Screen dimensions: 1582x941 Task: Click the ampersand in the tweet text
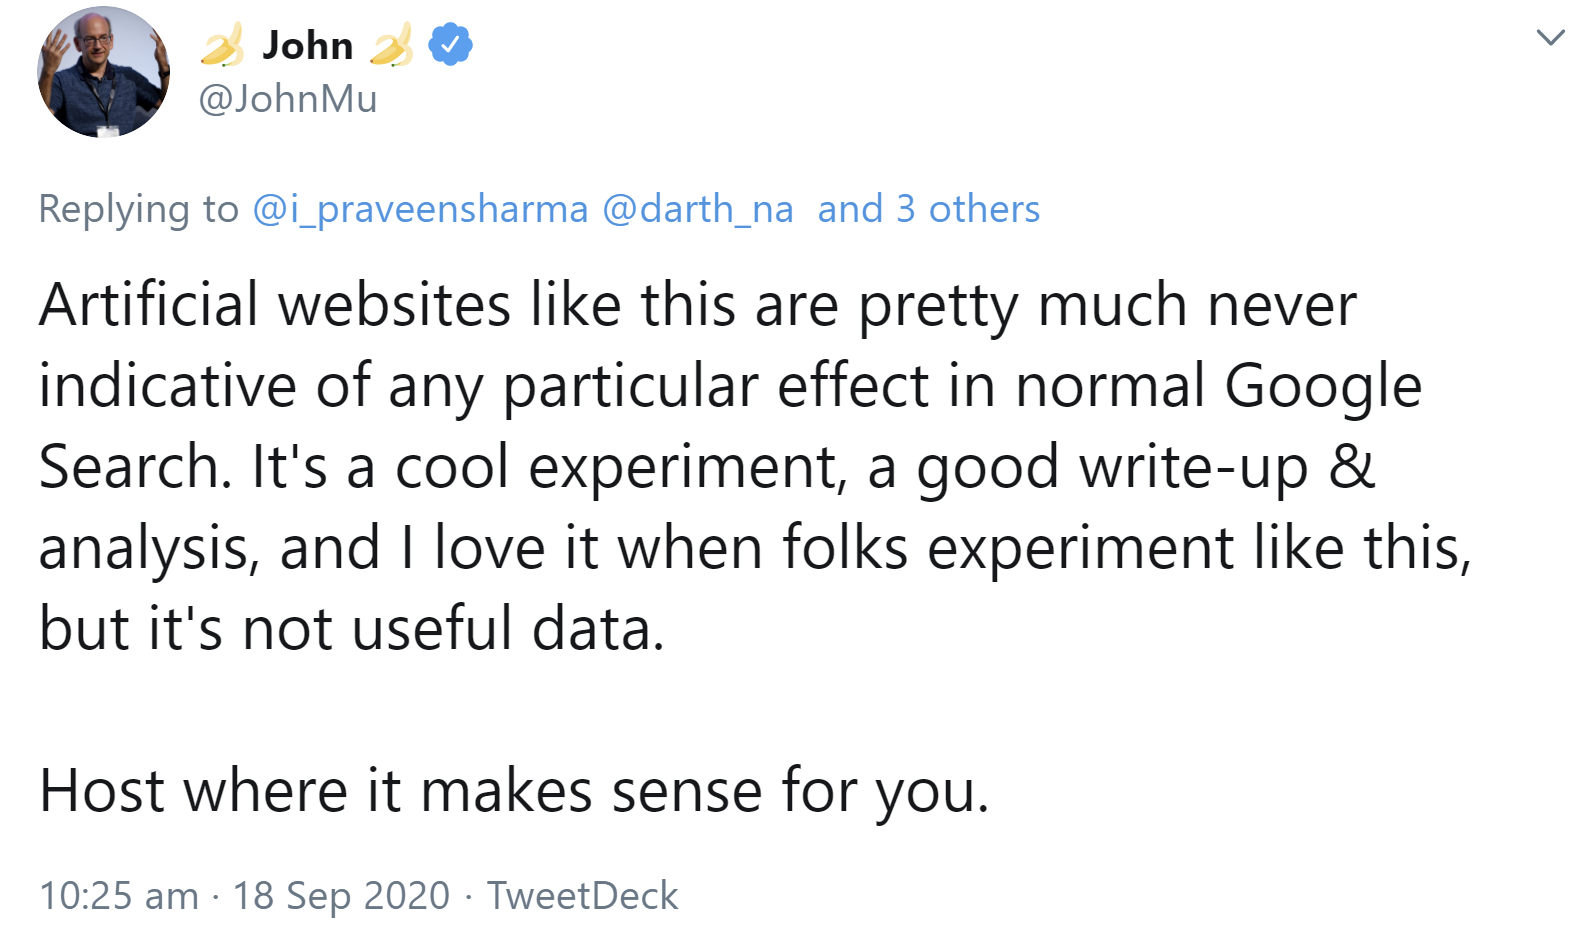1352,467
